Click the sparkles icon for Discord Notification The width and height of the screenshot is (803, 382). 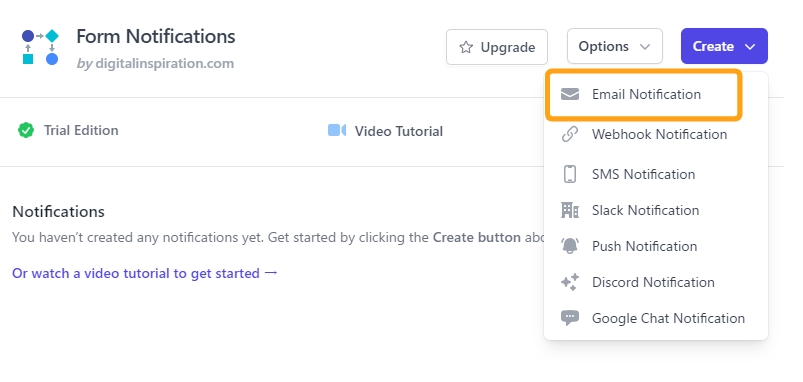569,282
